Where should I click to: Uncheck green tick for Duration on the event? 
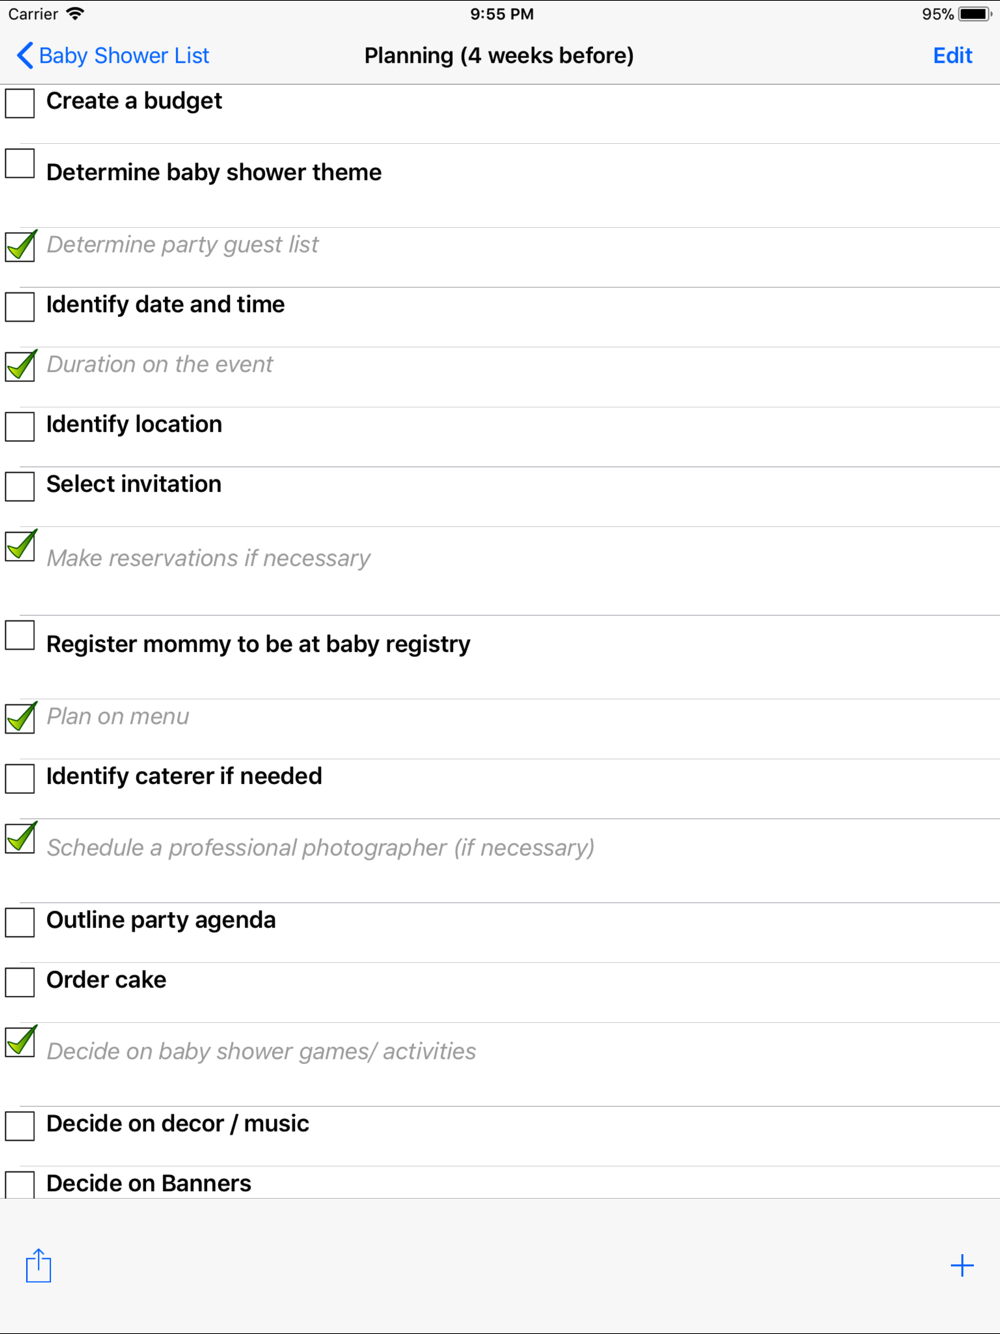pyautogui.click(x=20, y=365)
